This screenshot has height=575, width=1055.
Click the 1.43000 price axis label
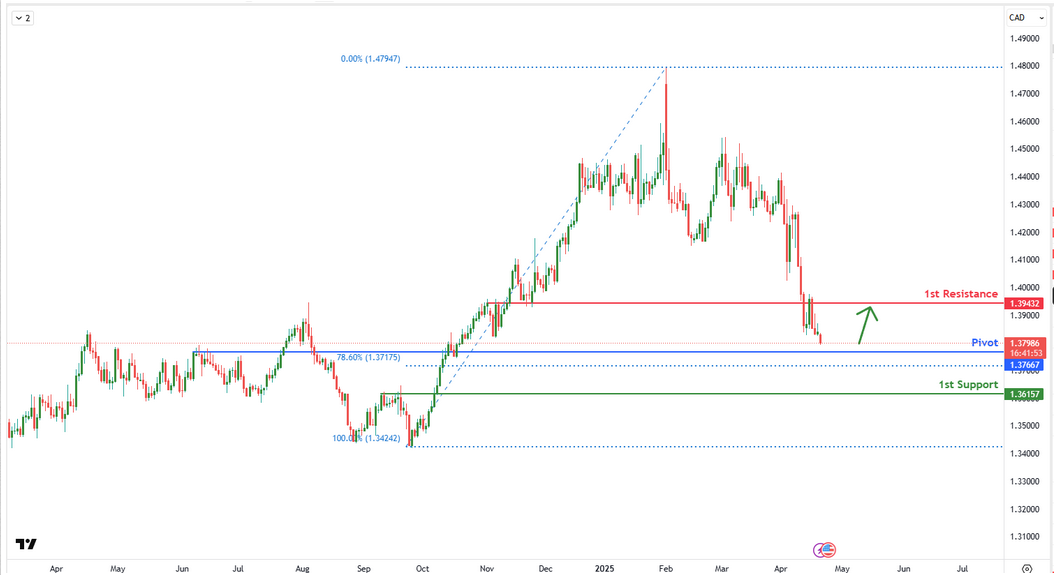[x=1024, y=204]
